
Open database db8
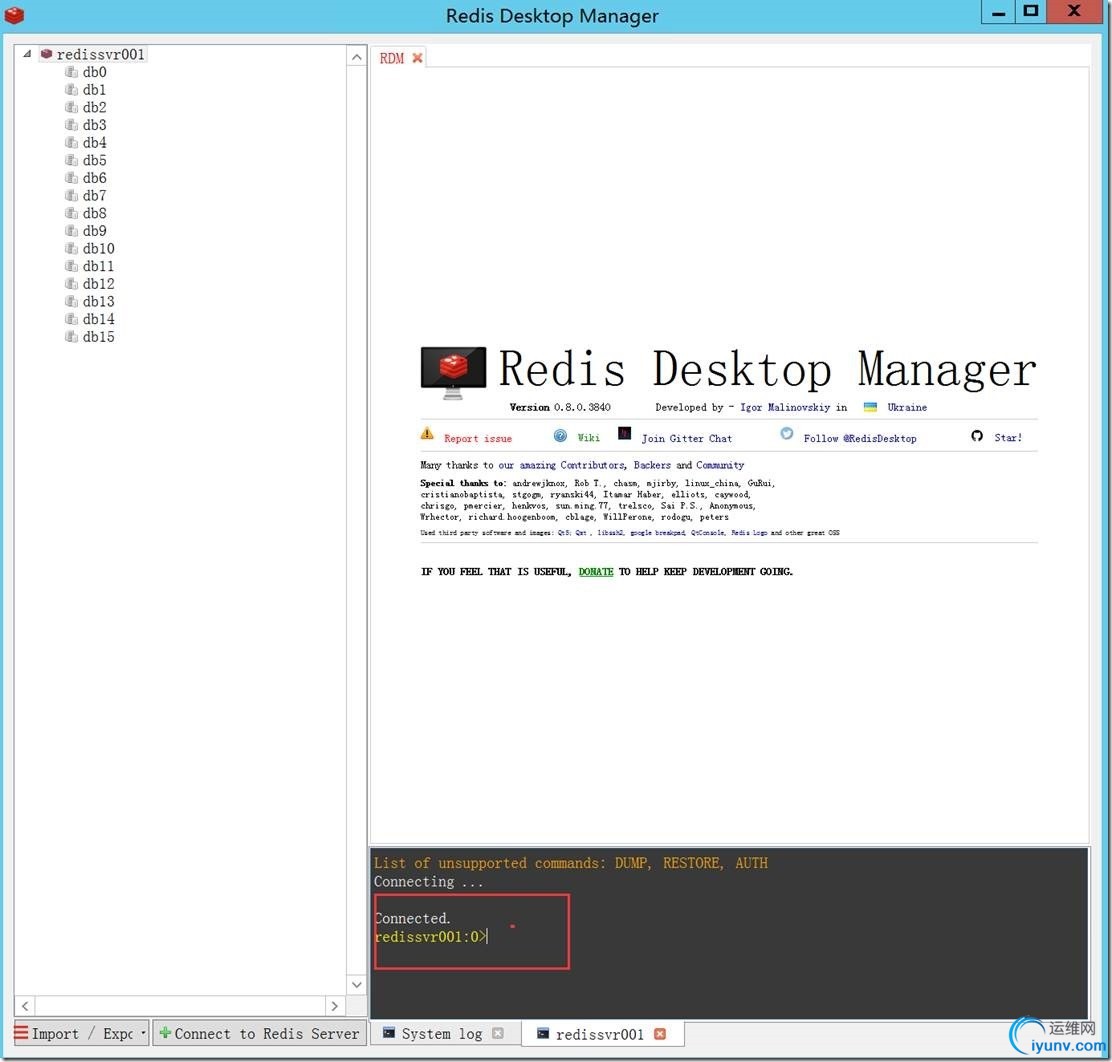pyautogui.click(x=94, y=213)
